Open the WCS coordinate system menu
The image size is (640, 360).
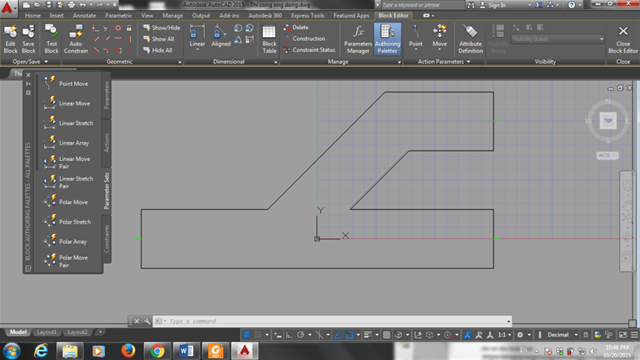coord(607,156)
